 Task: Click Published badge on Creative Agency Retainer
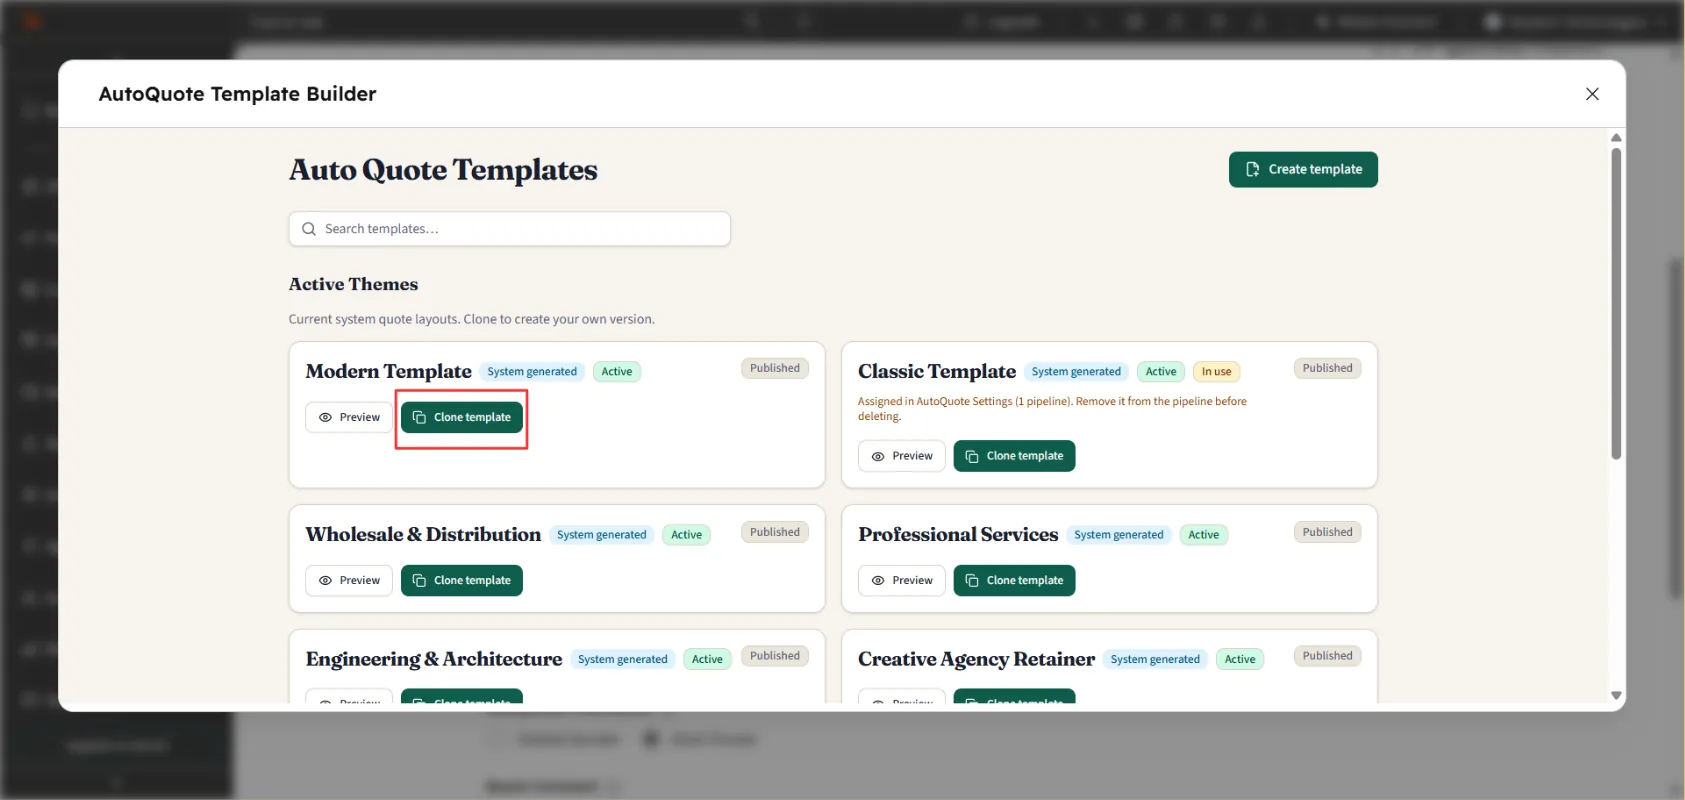[1327, 656]
